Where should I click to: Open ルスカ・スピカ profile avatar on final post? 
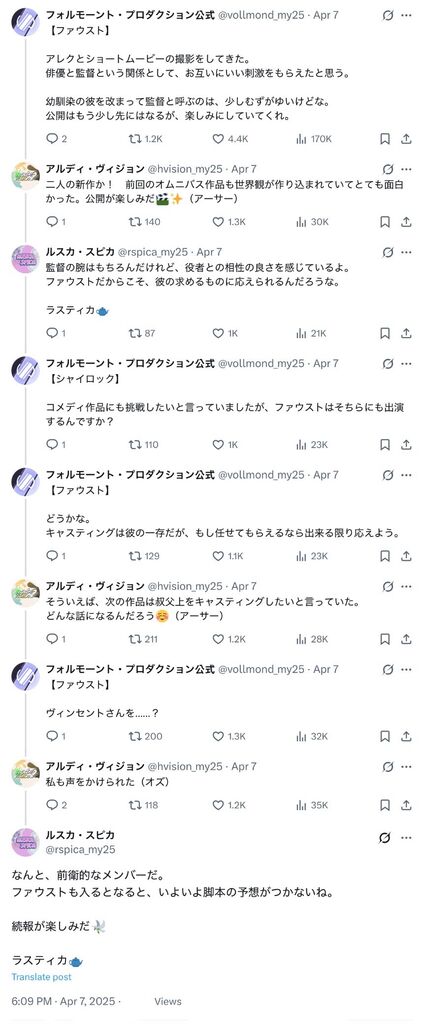coord(25,842)
